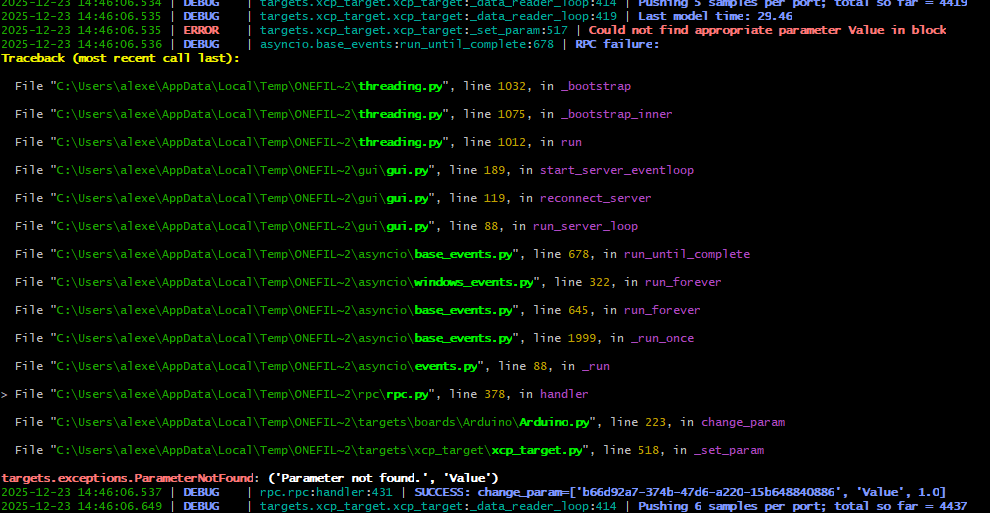Viewport: 990px width, 513px height.
Task: Click source "_data_reader_loop:419" in the log line
Action: (543, 16)
